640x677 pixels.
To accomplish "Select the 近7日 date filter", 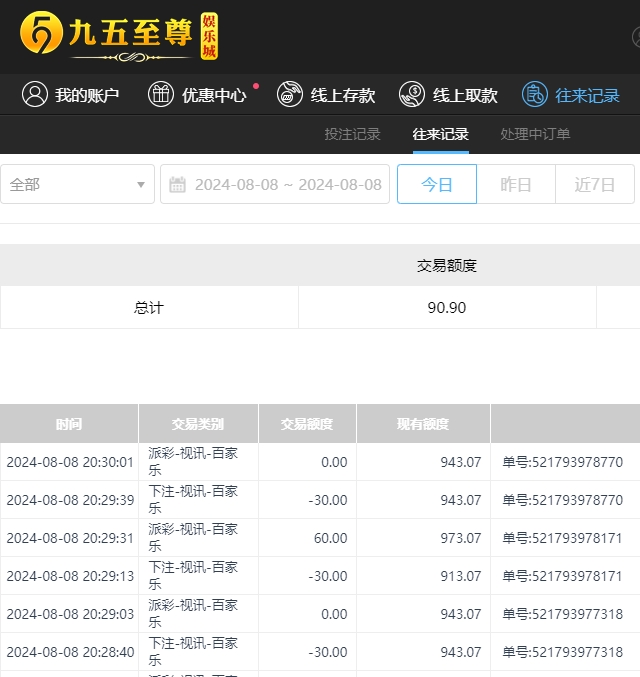I will tap(594, 184).
